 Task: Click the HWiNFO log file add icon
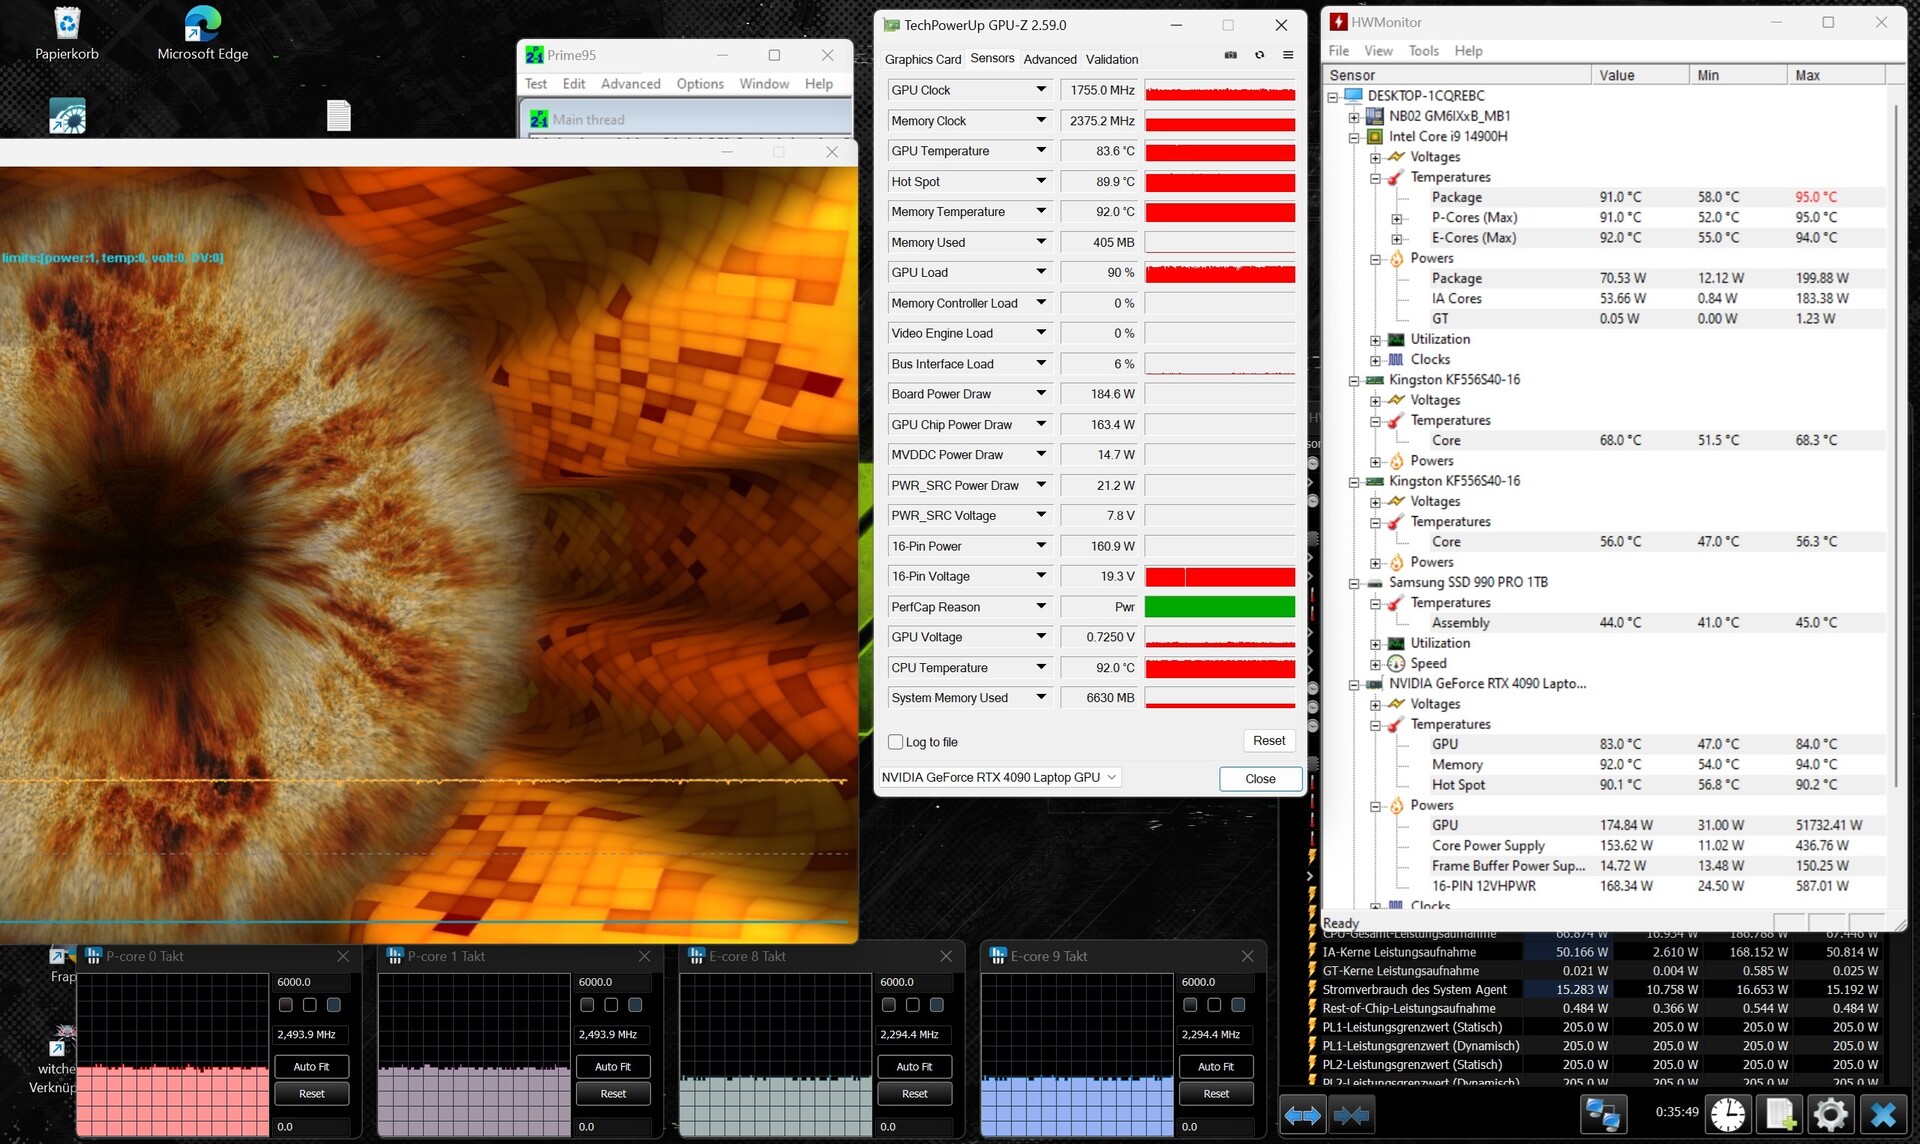tap(1780, 1114)
